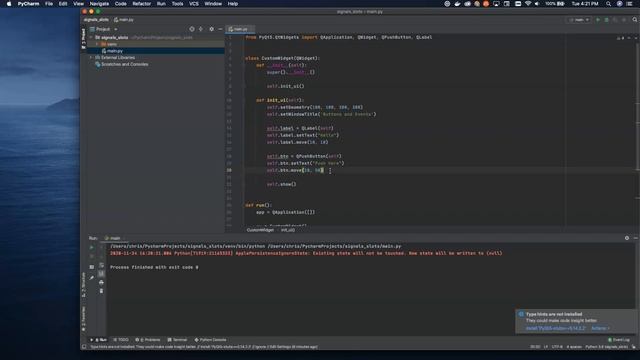The height and width of the screenshot is (360, 640).
Task: Open the VCS menu
Action: coord(194,4)
